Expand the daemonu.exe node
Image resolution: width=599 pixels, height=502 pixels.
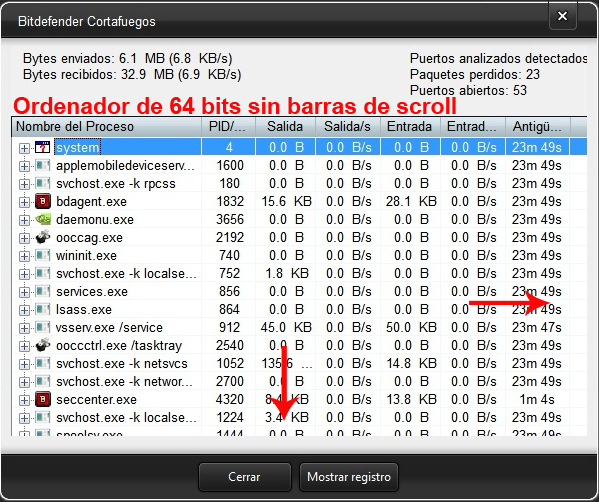pyautogui.click(x=24, y=220)
